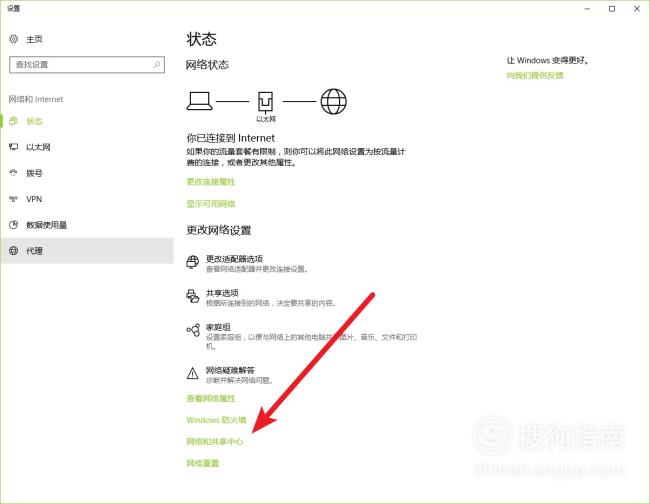The height and width of the screenshot is (504, 650).
Task: Open the 向我们提供反馈 feedback link
Action: [535, 75]
